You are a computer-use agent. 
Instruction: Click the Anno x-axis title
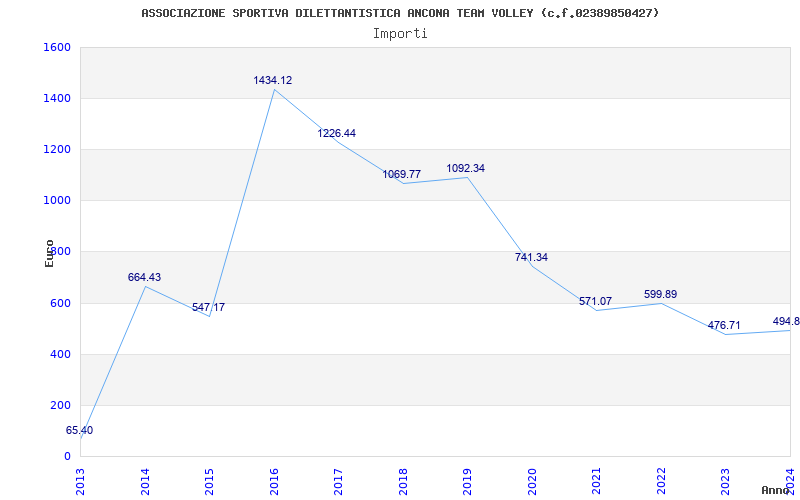(776, 490)
